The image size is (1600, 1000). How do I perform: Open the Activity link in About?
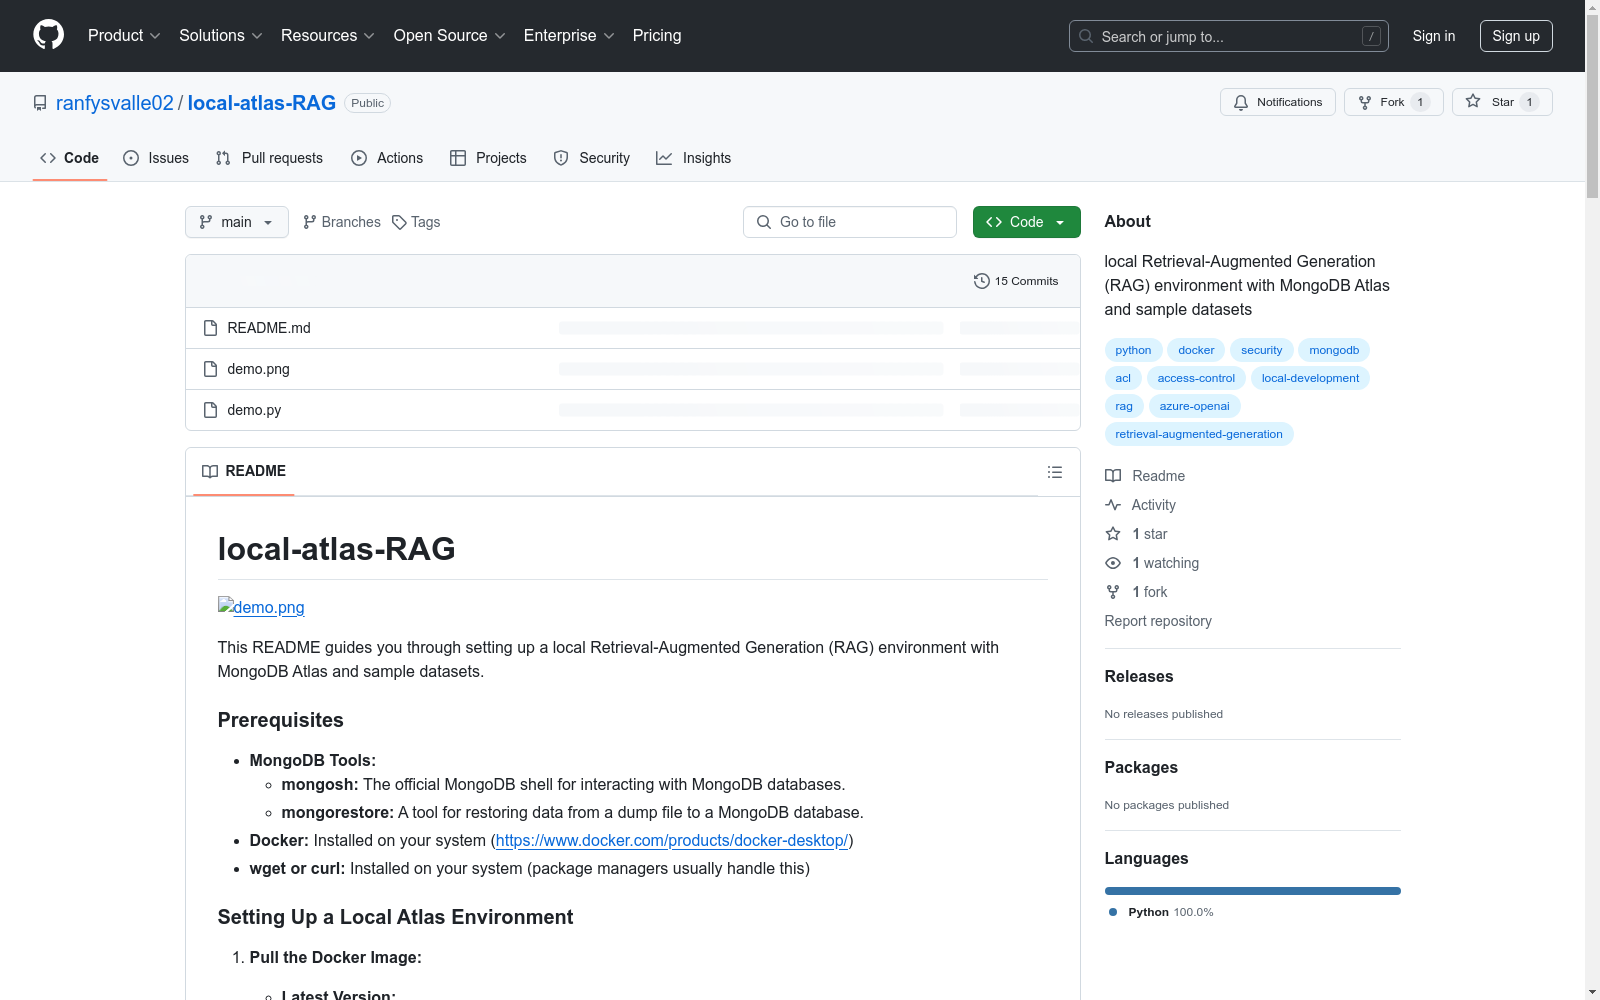point(1140,505)
